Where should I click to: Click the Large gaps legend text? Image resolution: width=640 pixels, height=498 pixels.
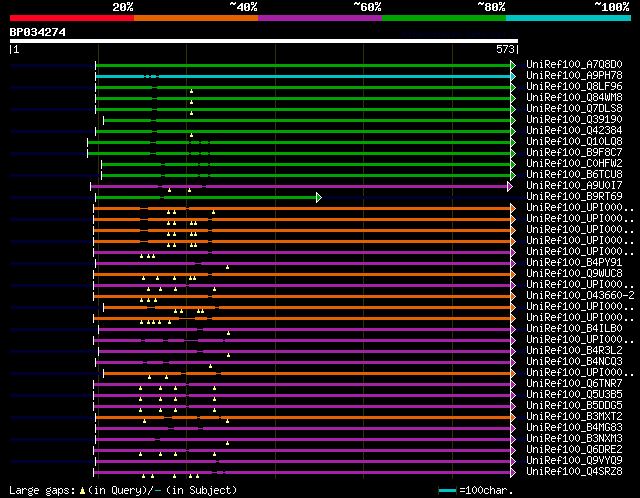[42, 490]
